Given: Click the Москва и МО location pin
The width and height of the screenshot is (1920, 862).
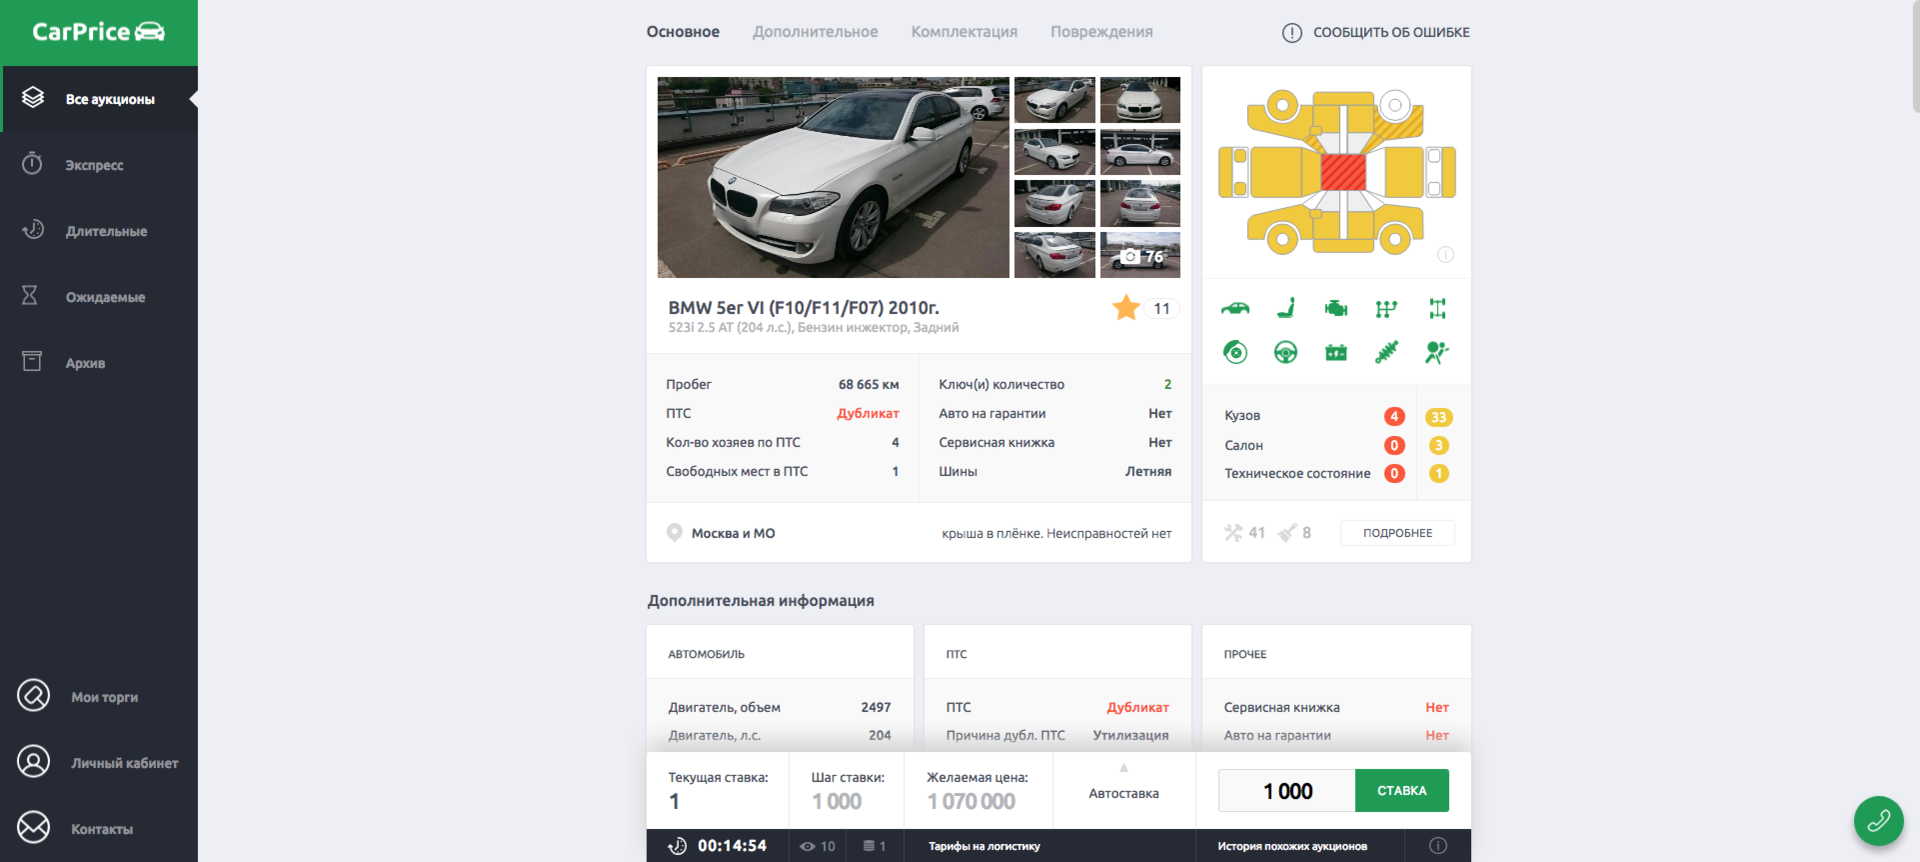Looking at the screenshot, I should pyautogui.click(x=675, y=533).
